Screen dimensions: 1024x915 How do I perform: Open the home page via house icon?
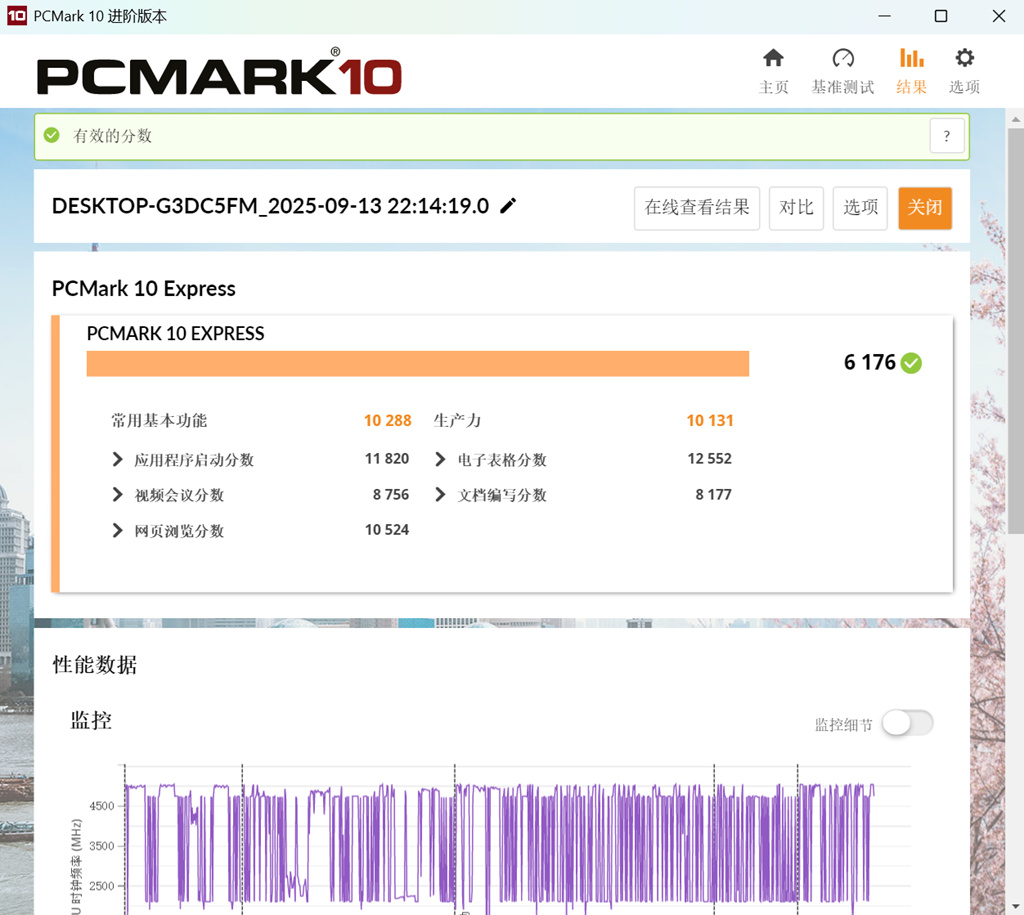click(x=773, y=59)
